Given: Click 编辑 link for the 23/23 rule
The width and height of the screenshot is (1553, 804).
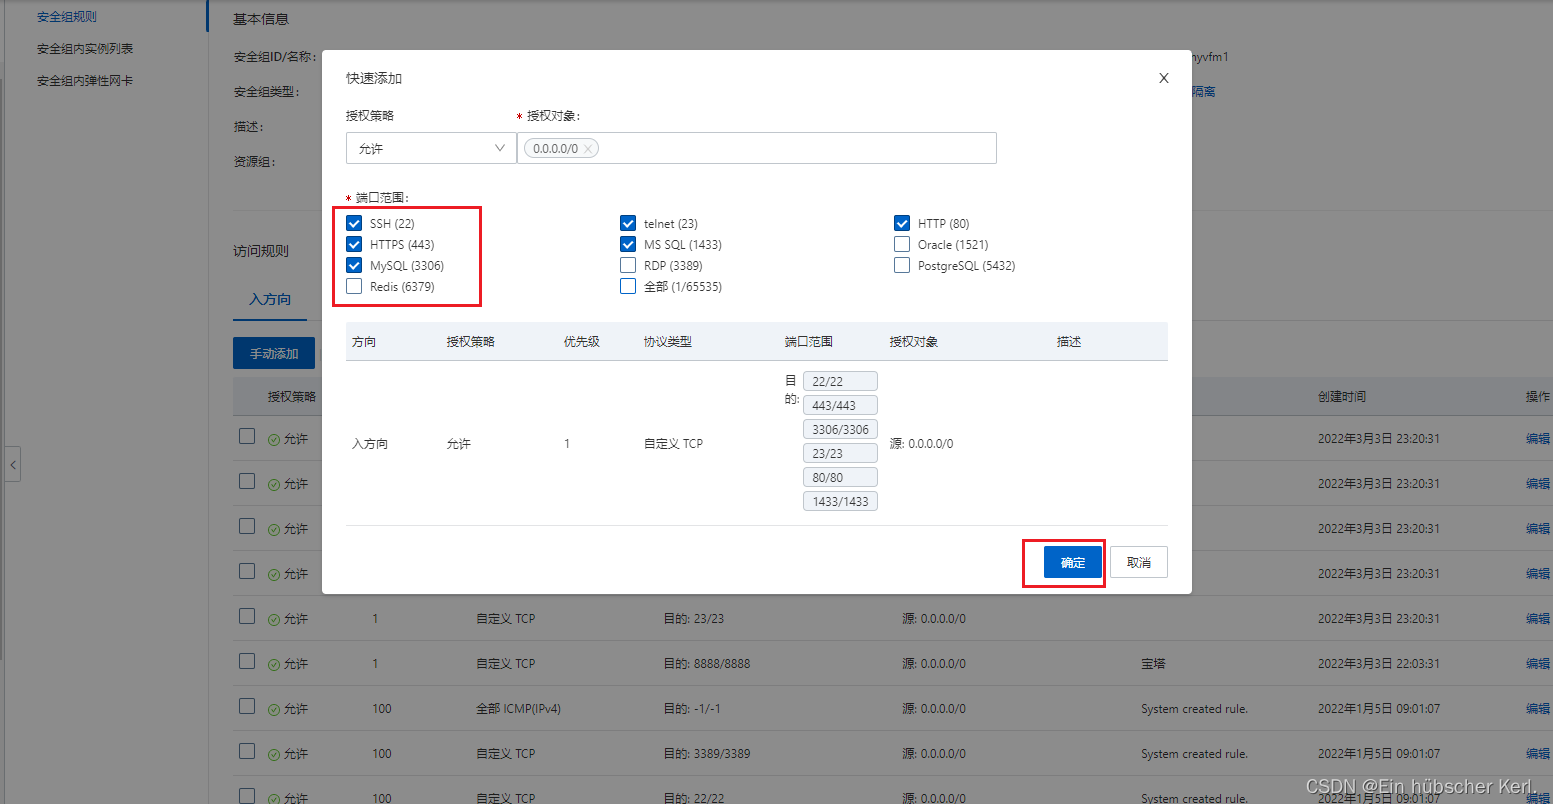Looking at the screenshot, I should [1538, 619].
